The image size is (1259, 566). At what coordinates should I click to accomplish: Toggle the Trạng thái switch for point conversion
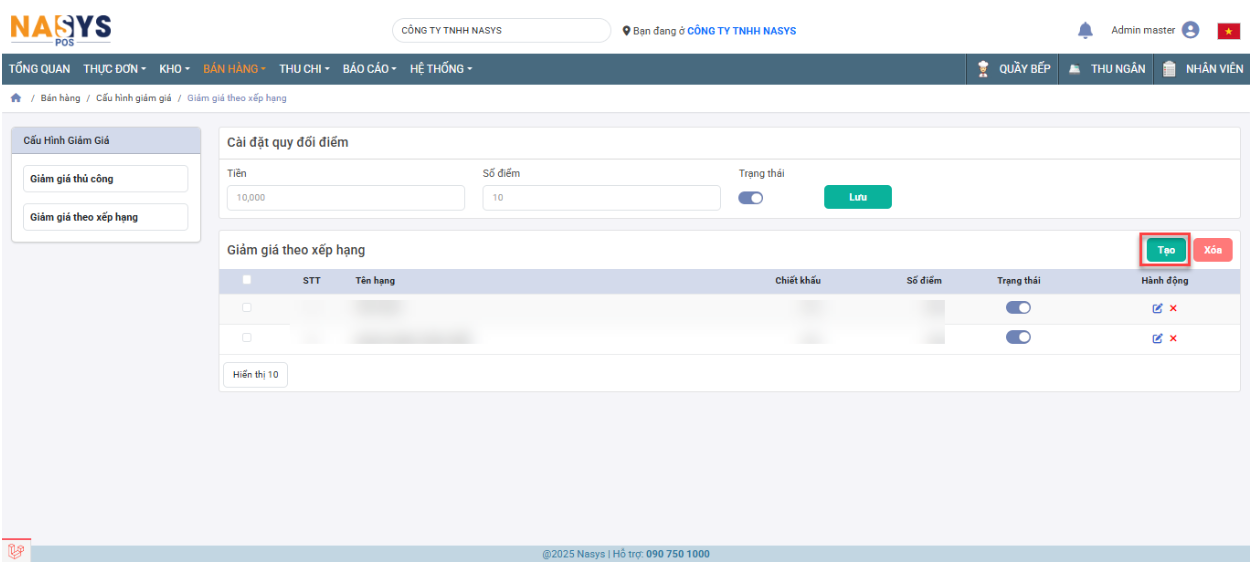pyautogui.click(x=750, y=198)
